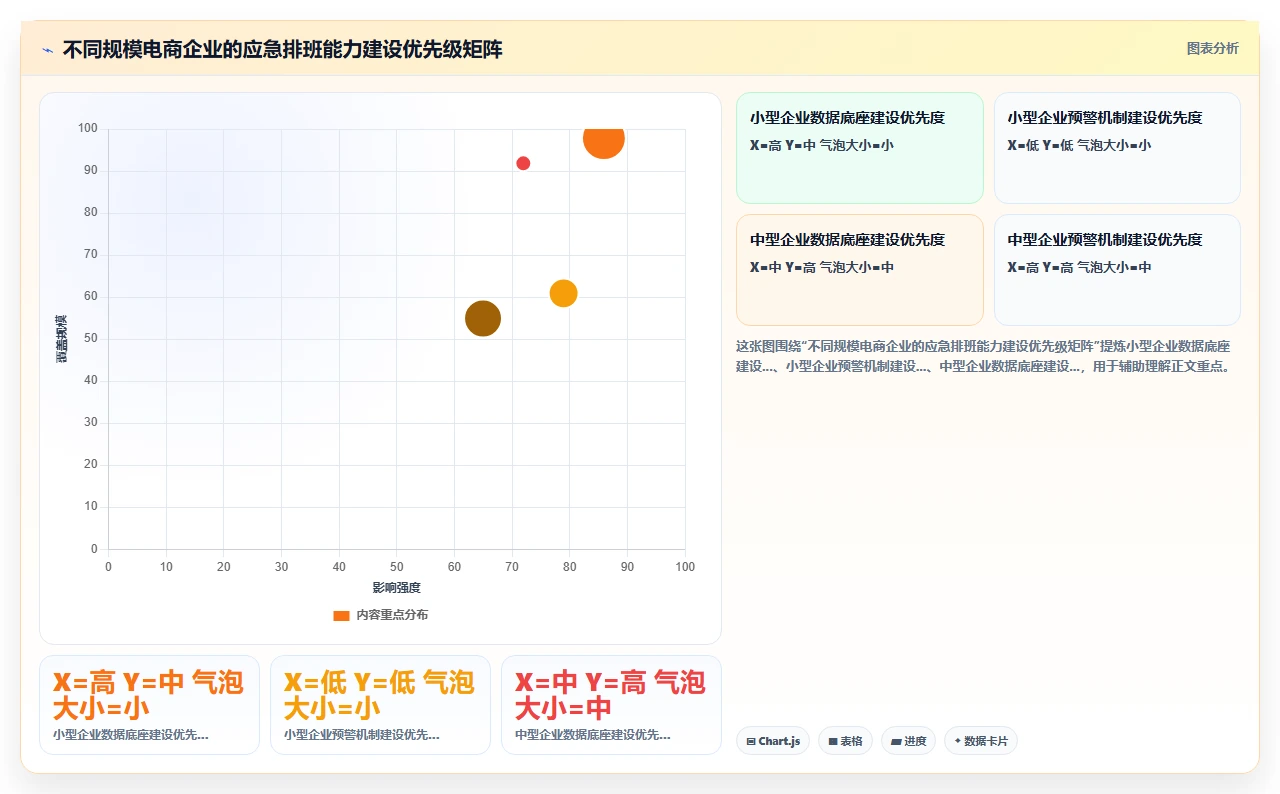This screenshot has width=1280, height=794.
Task: Open the 中型企业预警机制建设优先度 card
Action: 1117,270
